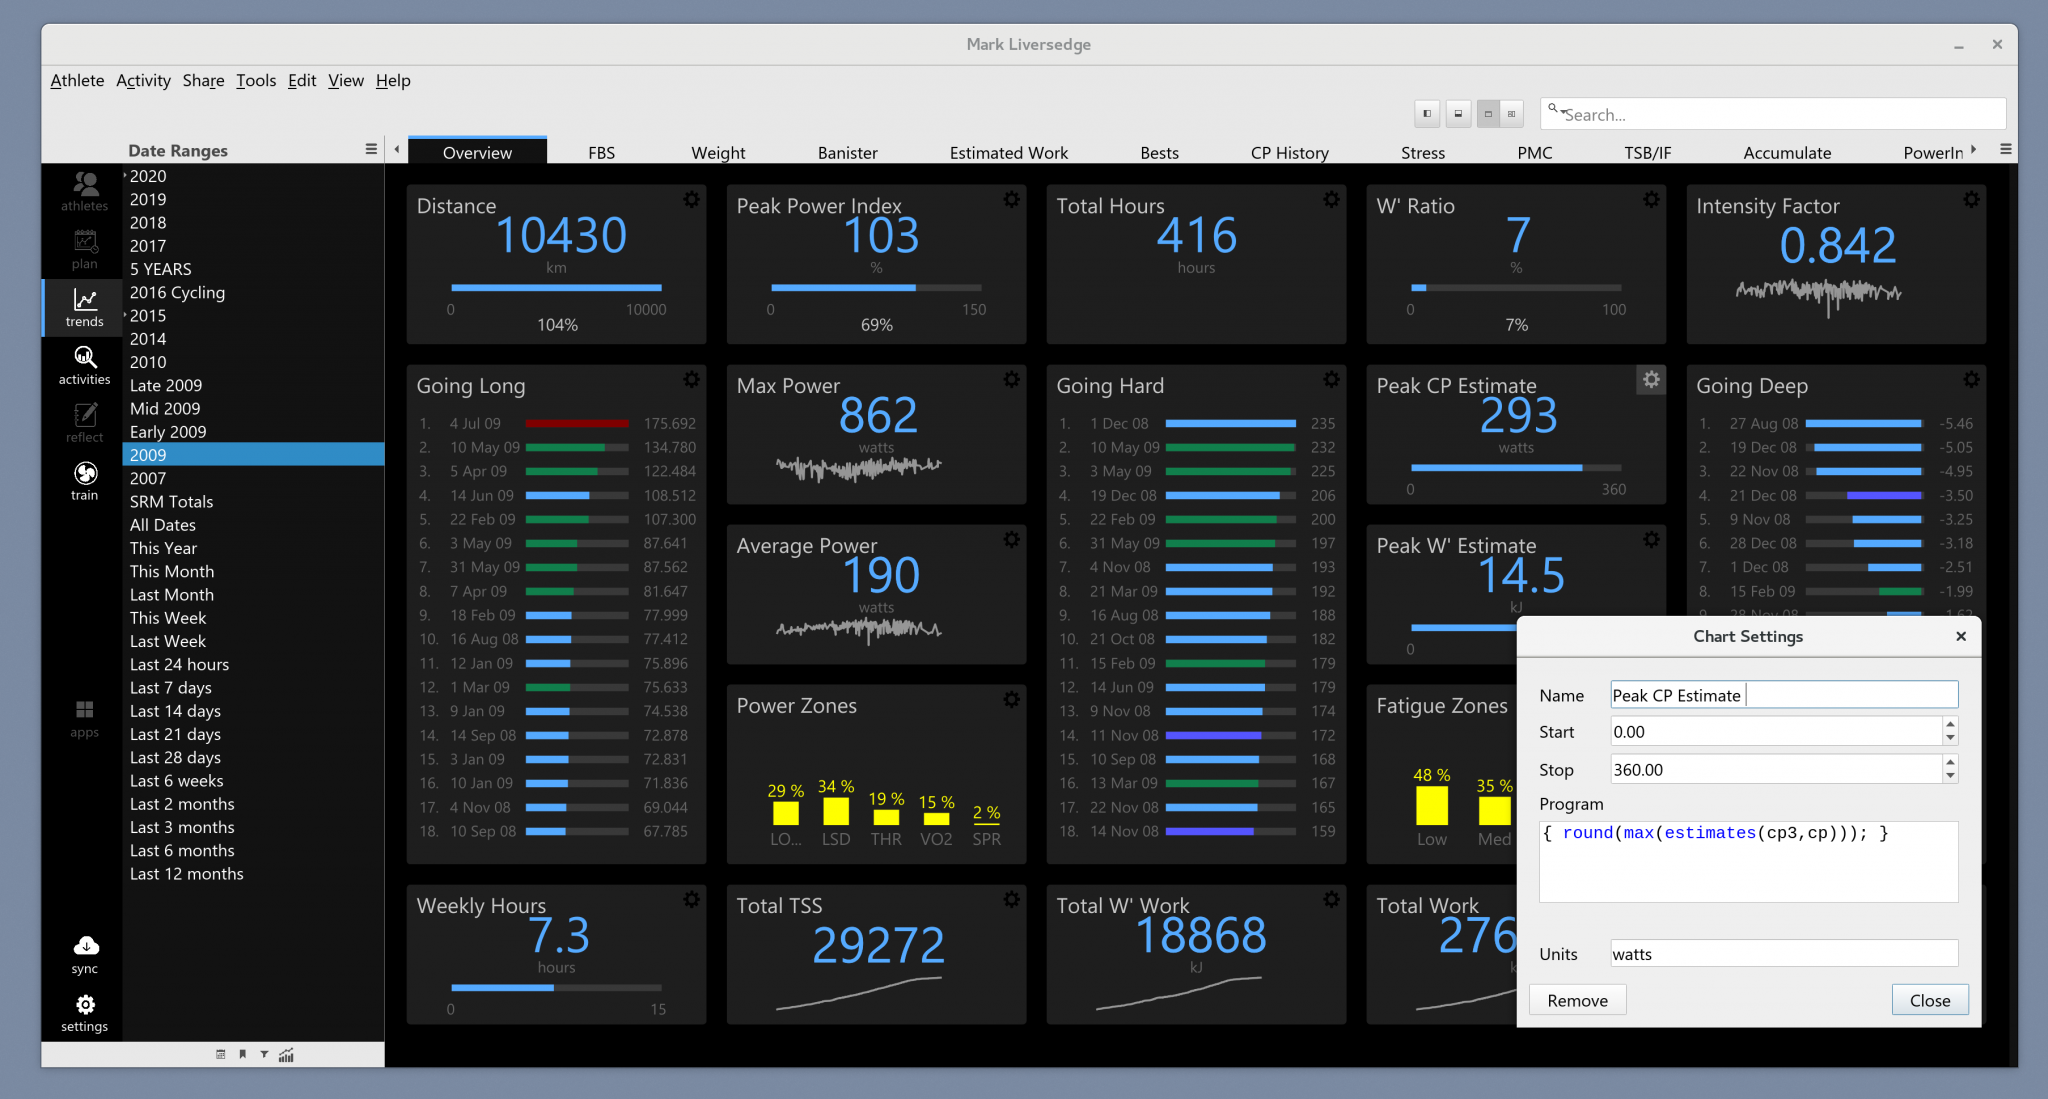Click the filter funnel icon in bottom bar

coord(264,1054)
